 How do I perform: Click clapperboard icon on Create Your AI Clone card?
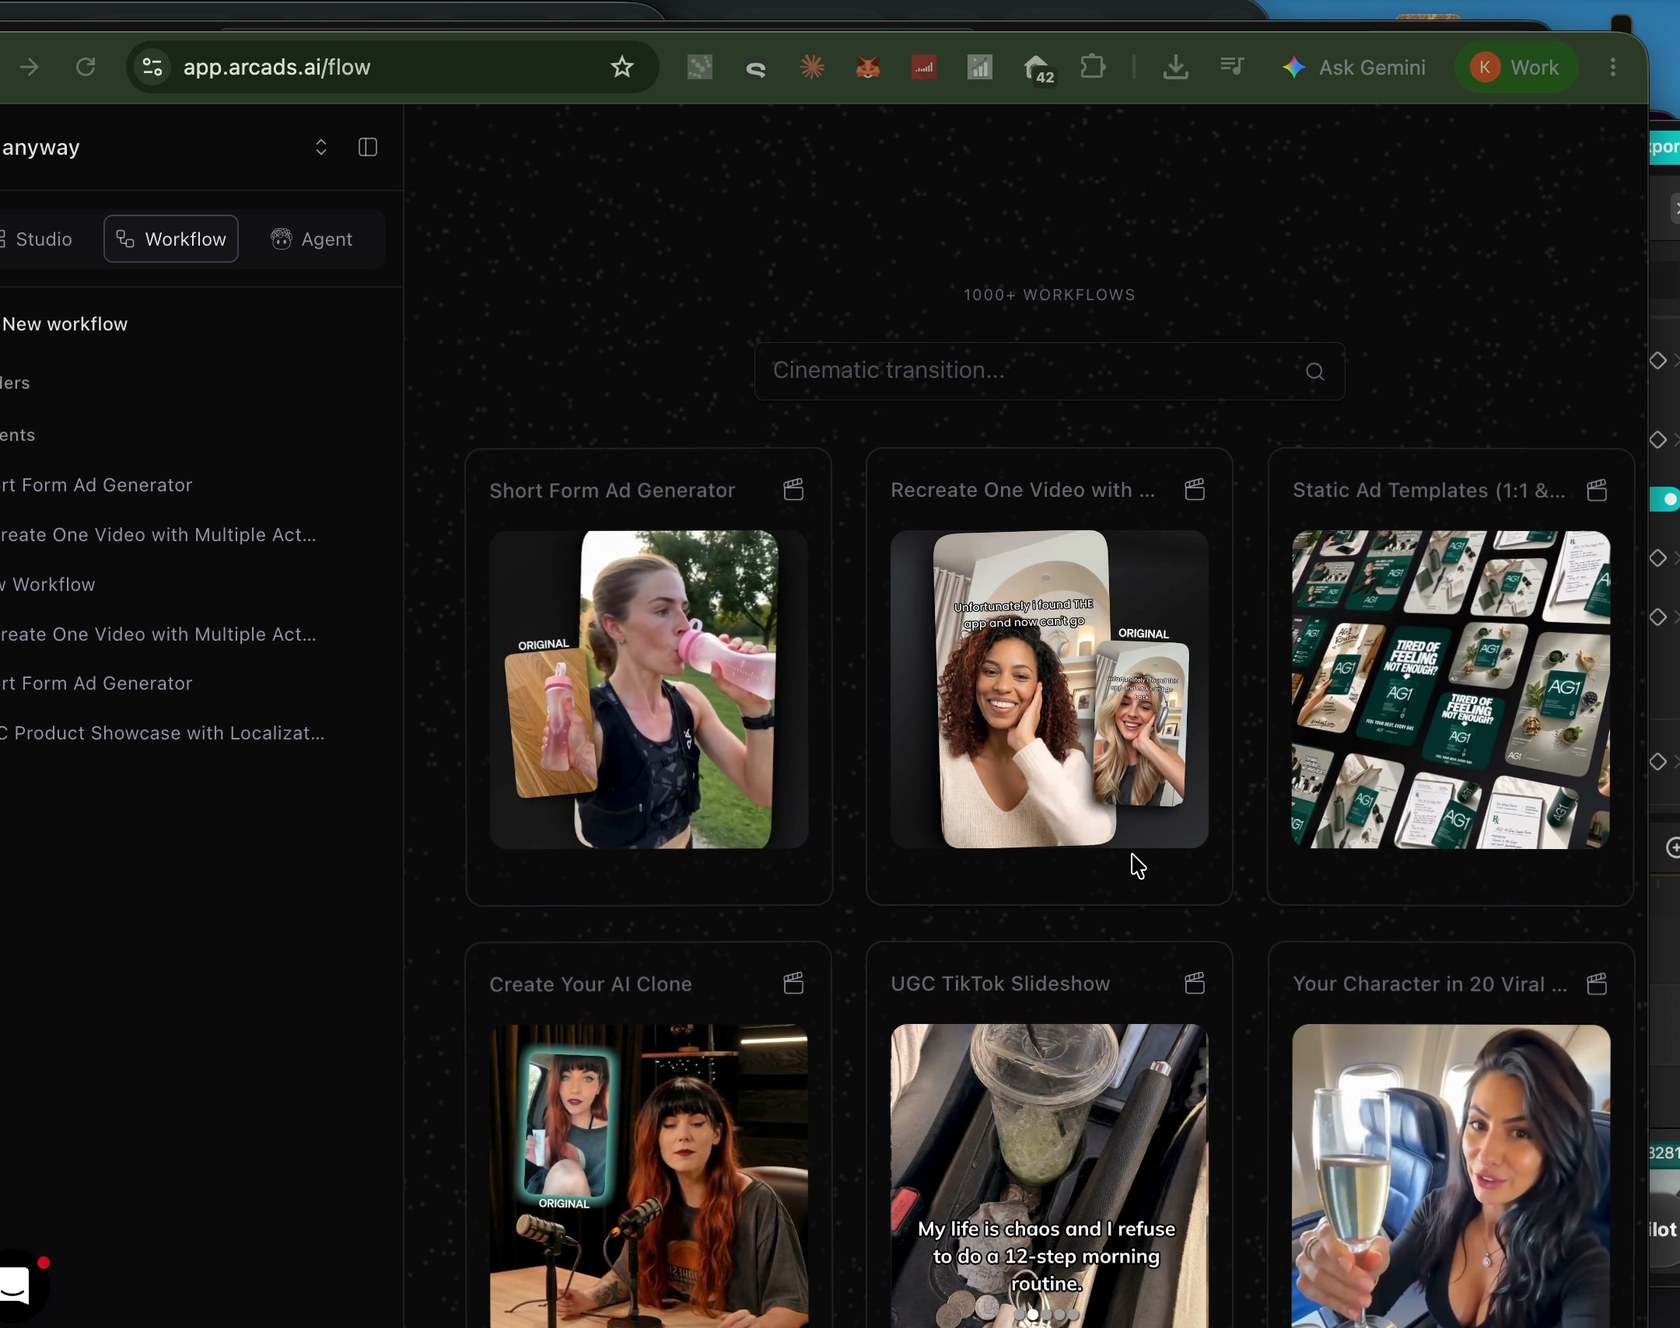tap(793, 983)
